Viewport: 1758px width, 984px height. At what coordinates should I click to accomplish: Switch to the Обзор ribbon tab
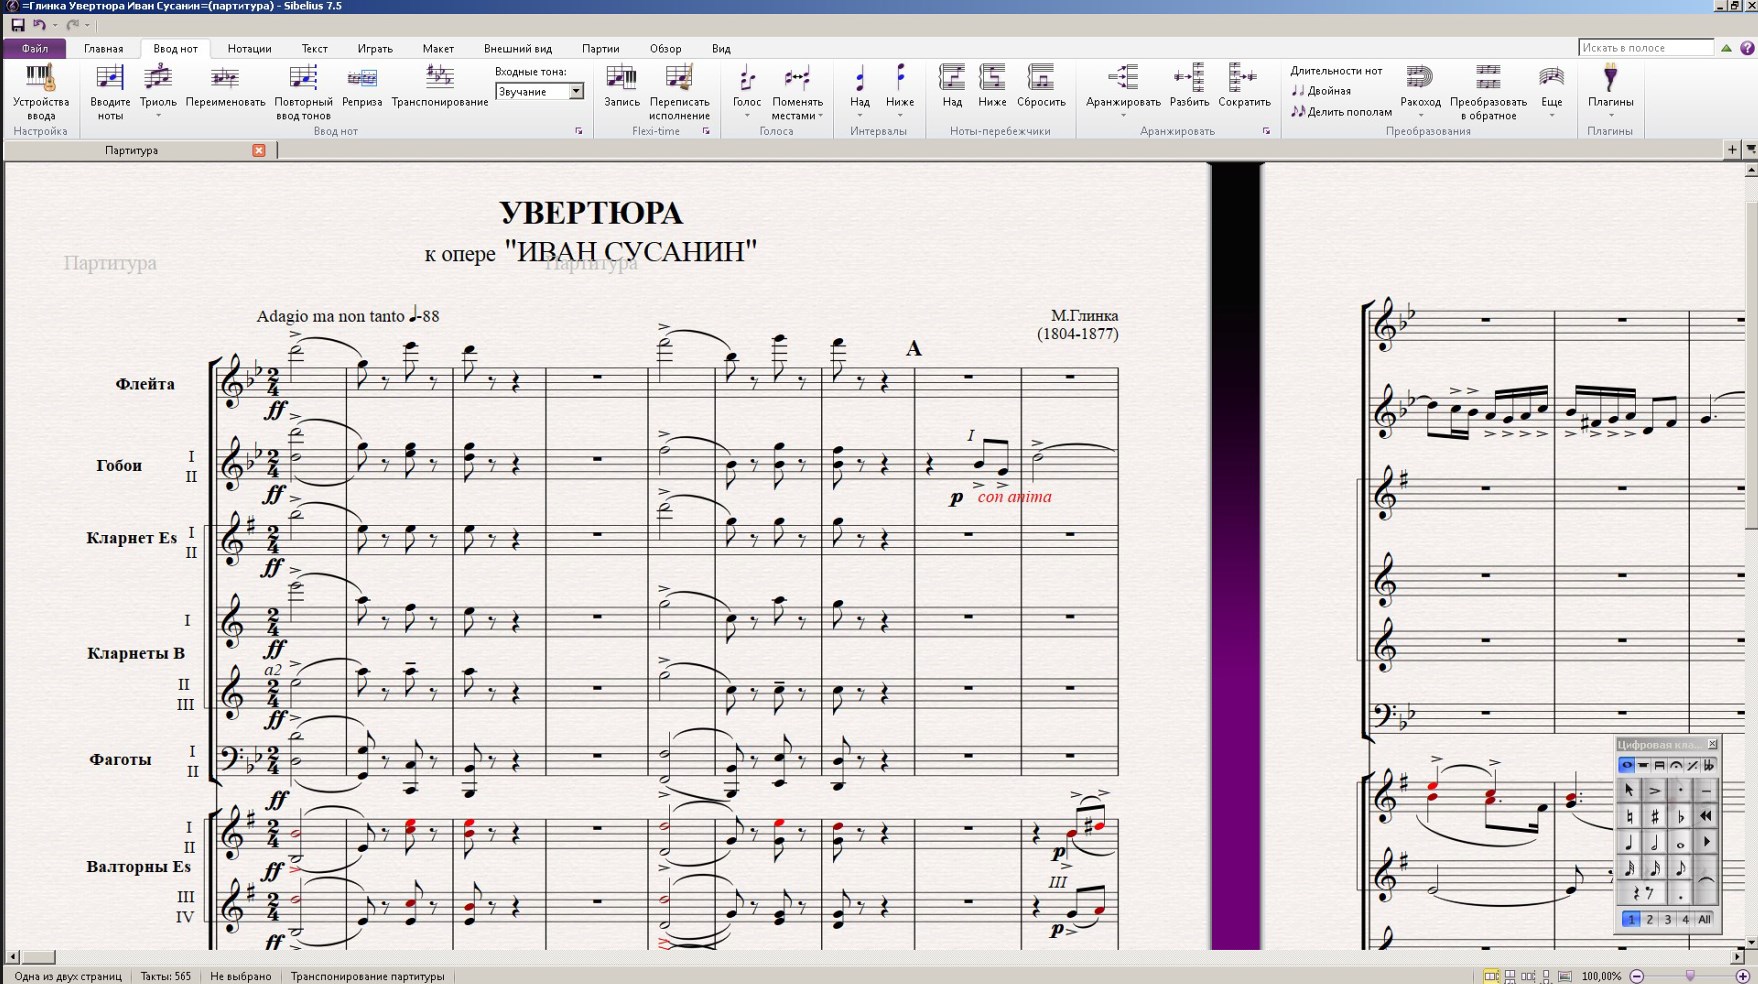[665, 48]
